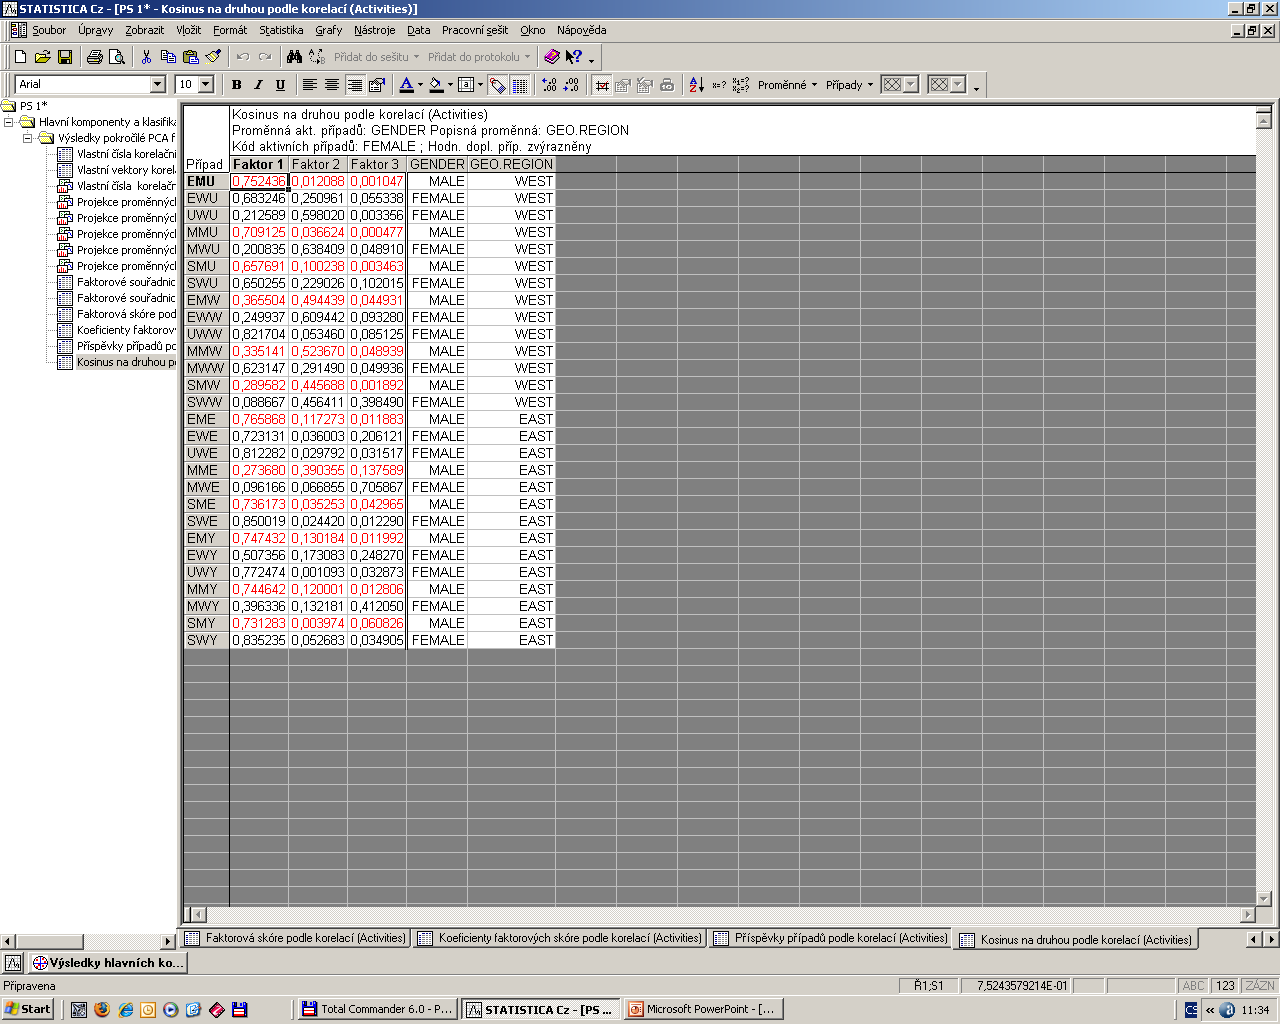
Task: Collapse the Hlavní komponenty tree folder
Action: tap(9, 122)
